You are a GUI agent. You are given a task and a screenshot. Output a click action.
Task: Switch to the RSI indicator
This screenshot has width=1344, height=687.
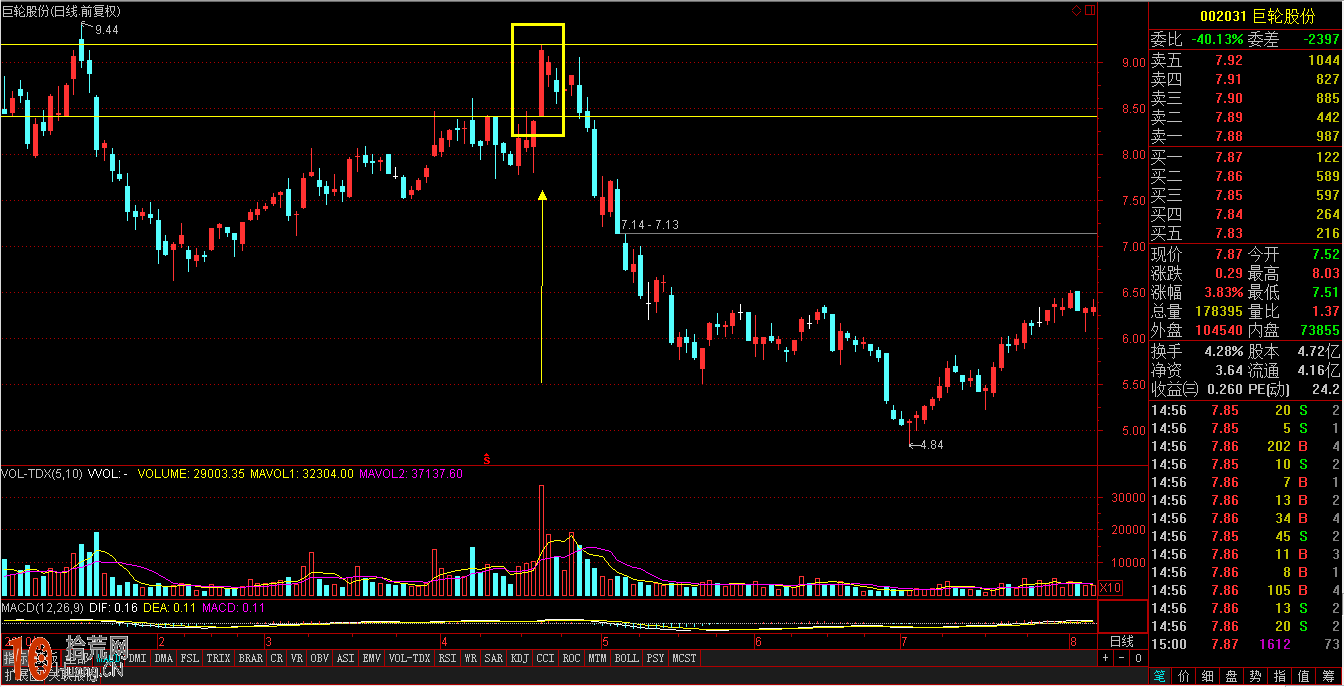click(447, 658)
